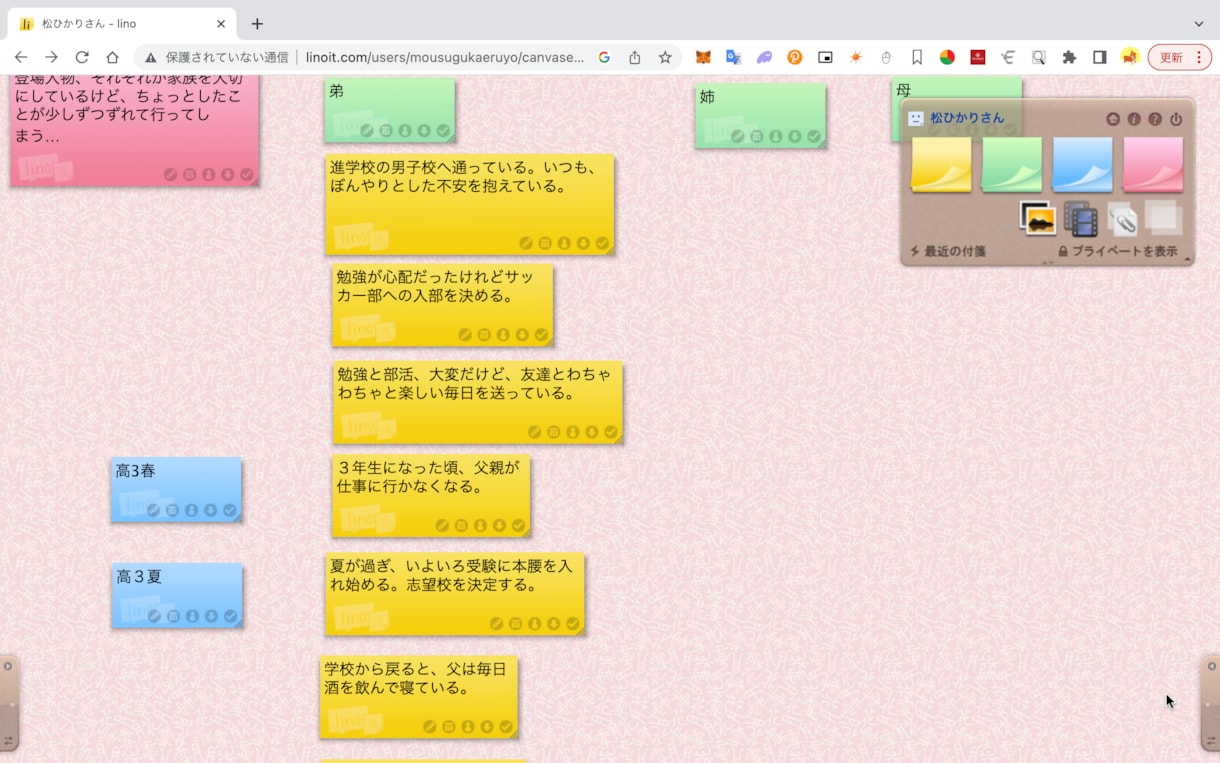Click the pencil edit icon on the 夏が過ぎ sticky
This screenshot has width=1220, height=763.
point(496,623)
